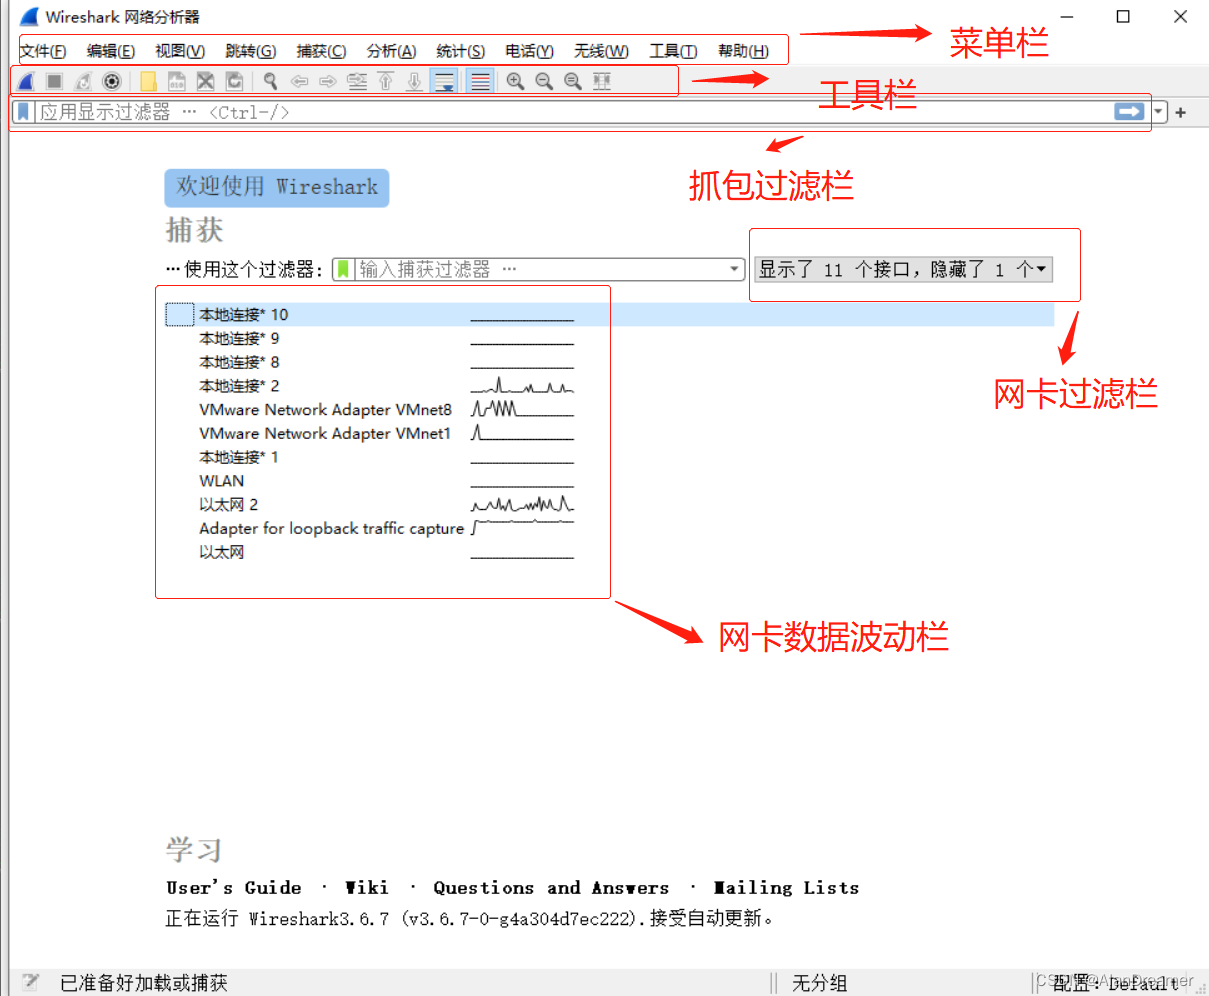The height and width of the screenshot is (996, 1209).
Task: Click the 欢迎使用 Wireshark banner
Action: [277, 187]
